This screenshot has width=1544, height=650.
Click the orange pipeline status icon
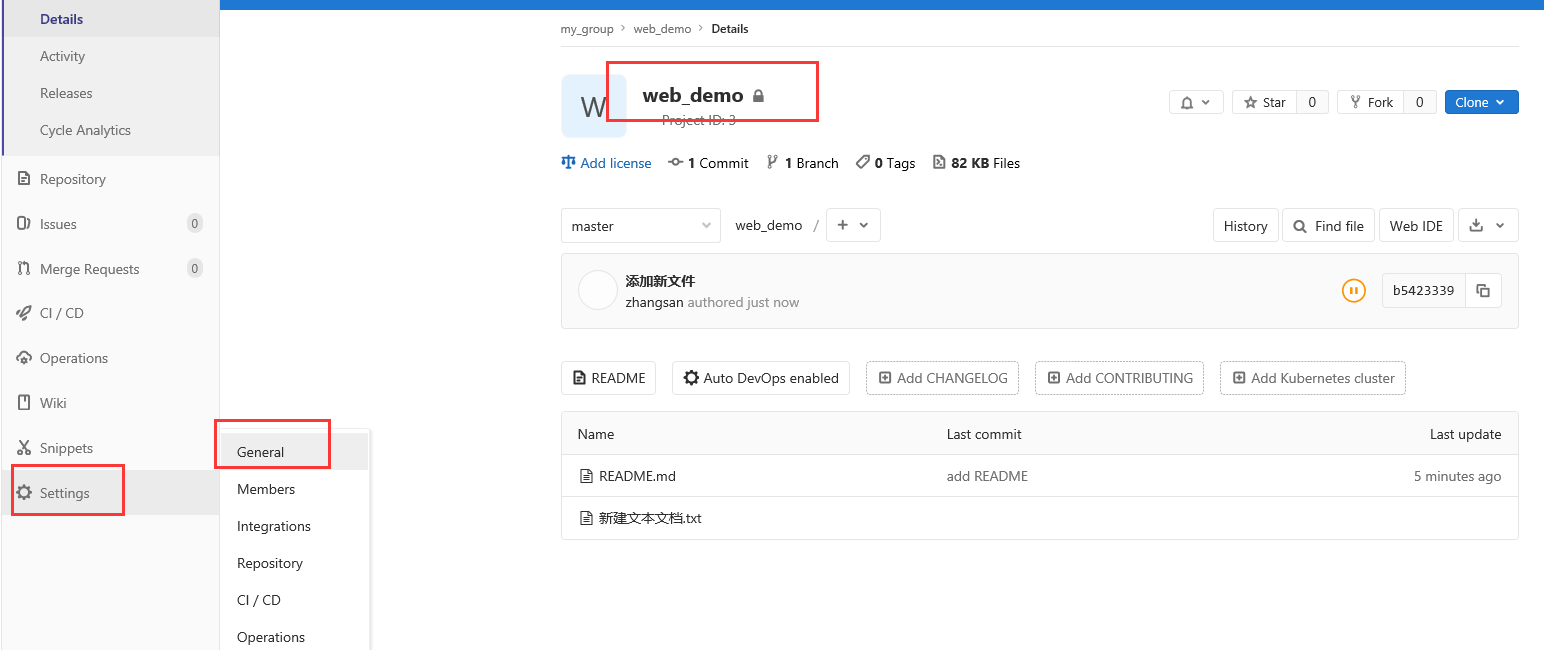pos(1353,291)
